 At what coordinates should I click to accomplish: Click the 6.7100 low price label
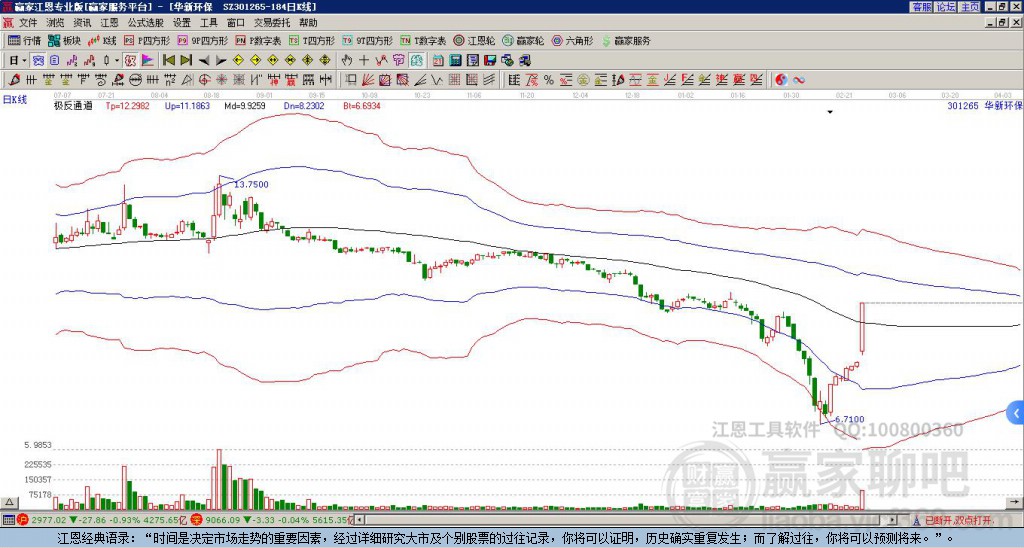point(850,419)
